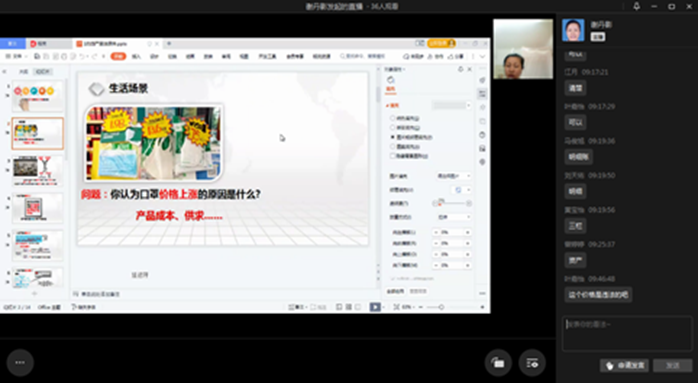The height and width of the screenshot is (383, 698).
Task: Collapse the fill section red triangle header
Action: point(392,106)
